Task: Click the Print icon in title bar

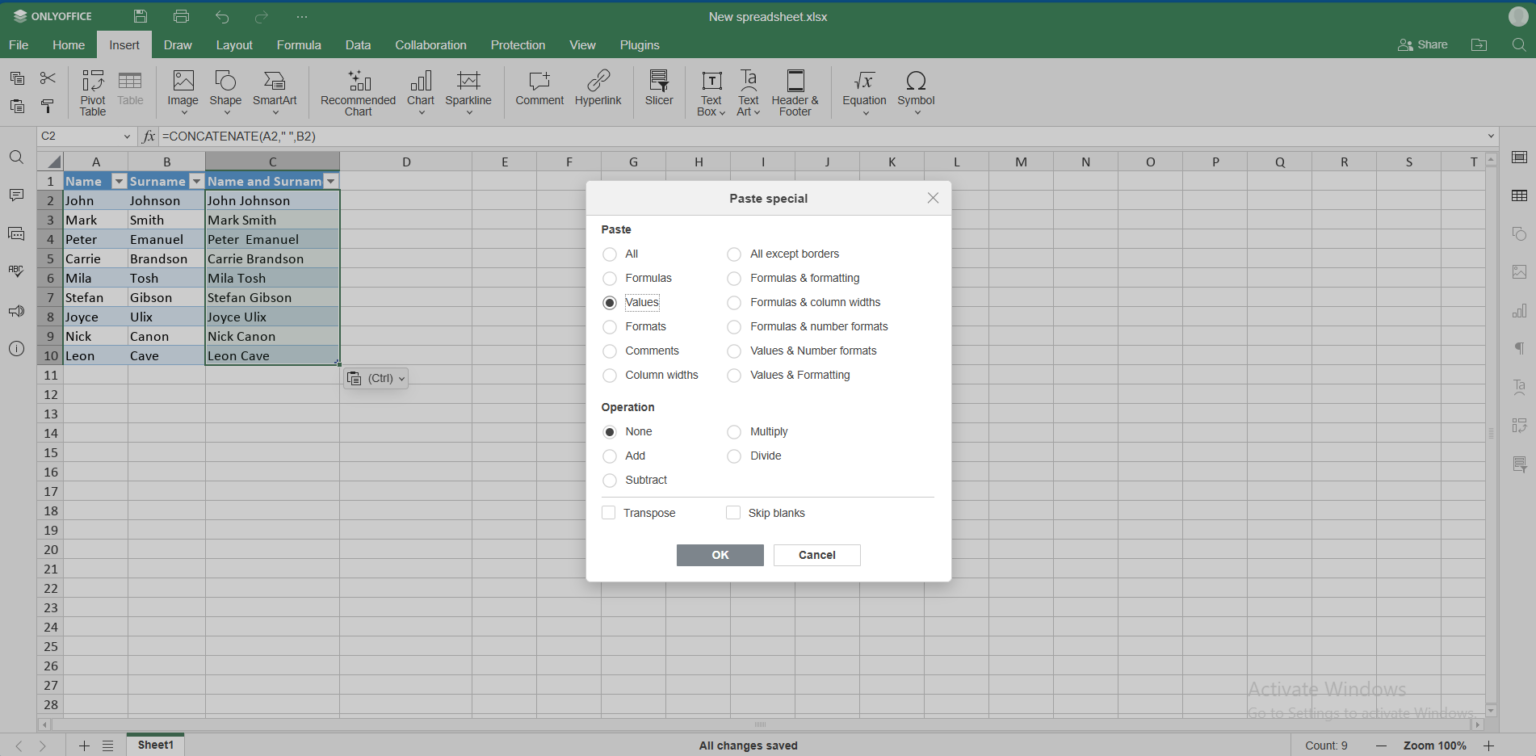Action: (181, 17)
